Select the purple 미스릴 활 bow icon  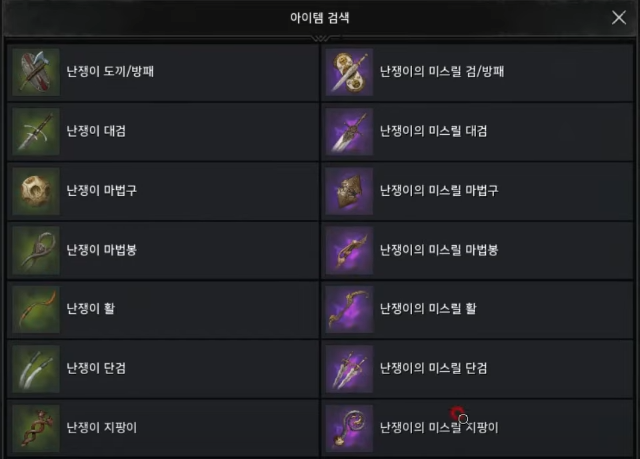349,310
